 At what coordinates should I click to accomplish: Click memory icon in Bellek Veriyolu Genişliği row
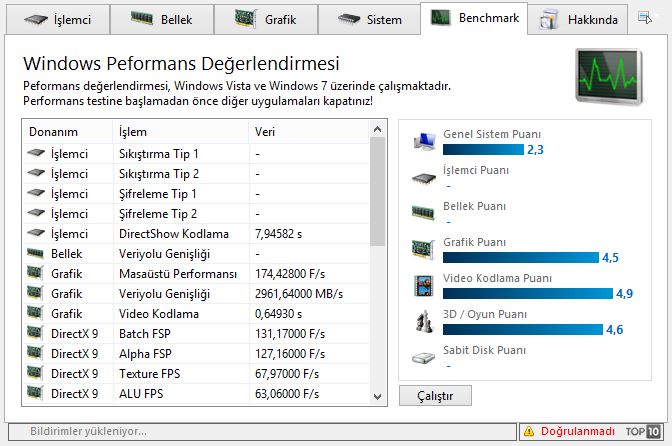click(x=35, y=254)
